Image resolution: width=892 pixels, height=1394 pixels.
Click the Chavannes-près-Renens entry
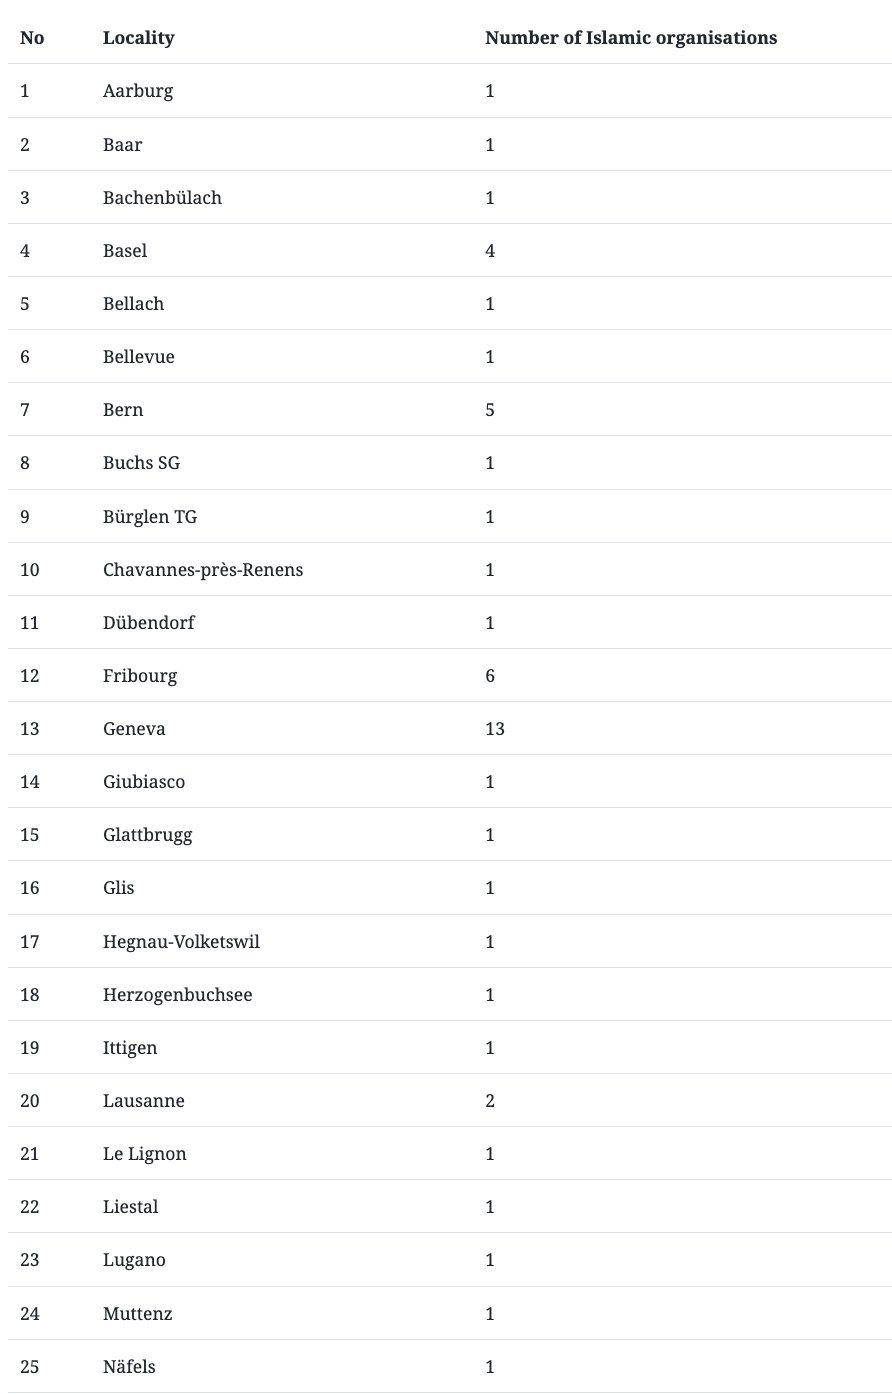[x=203, y=570]
